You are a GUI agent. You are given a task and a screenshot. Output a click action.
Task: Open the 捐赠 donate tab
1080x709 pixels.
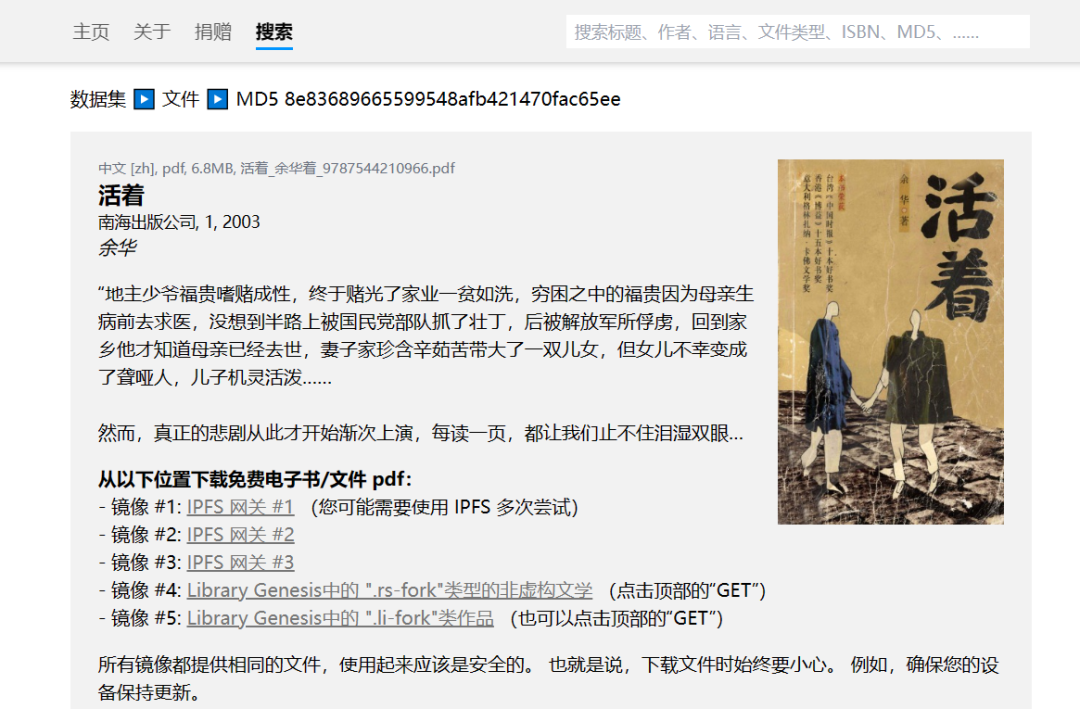[213, 32]
